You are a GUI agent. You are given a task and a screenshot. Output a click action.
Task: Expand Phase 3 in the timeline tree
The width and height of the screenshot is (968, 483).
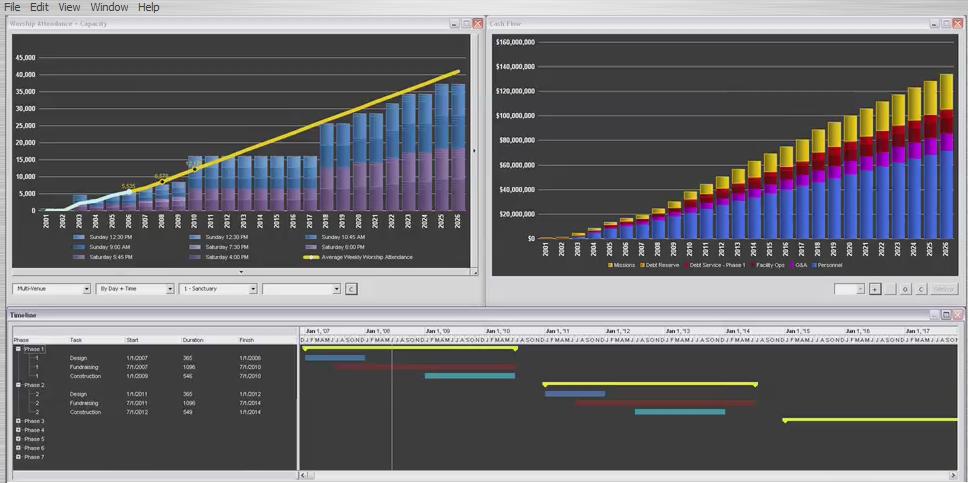pyautogui.click(x=18, y=421)
